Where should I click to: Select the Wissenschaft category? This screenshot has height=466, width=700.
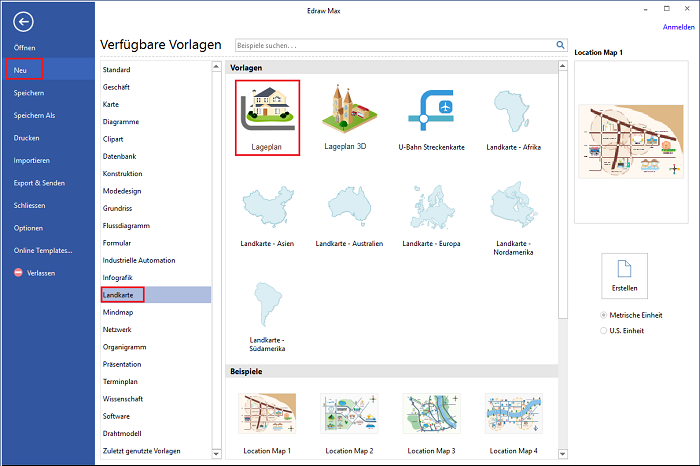(123, 399)
